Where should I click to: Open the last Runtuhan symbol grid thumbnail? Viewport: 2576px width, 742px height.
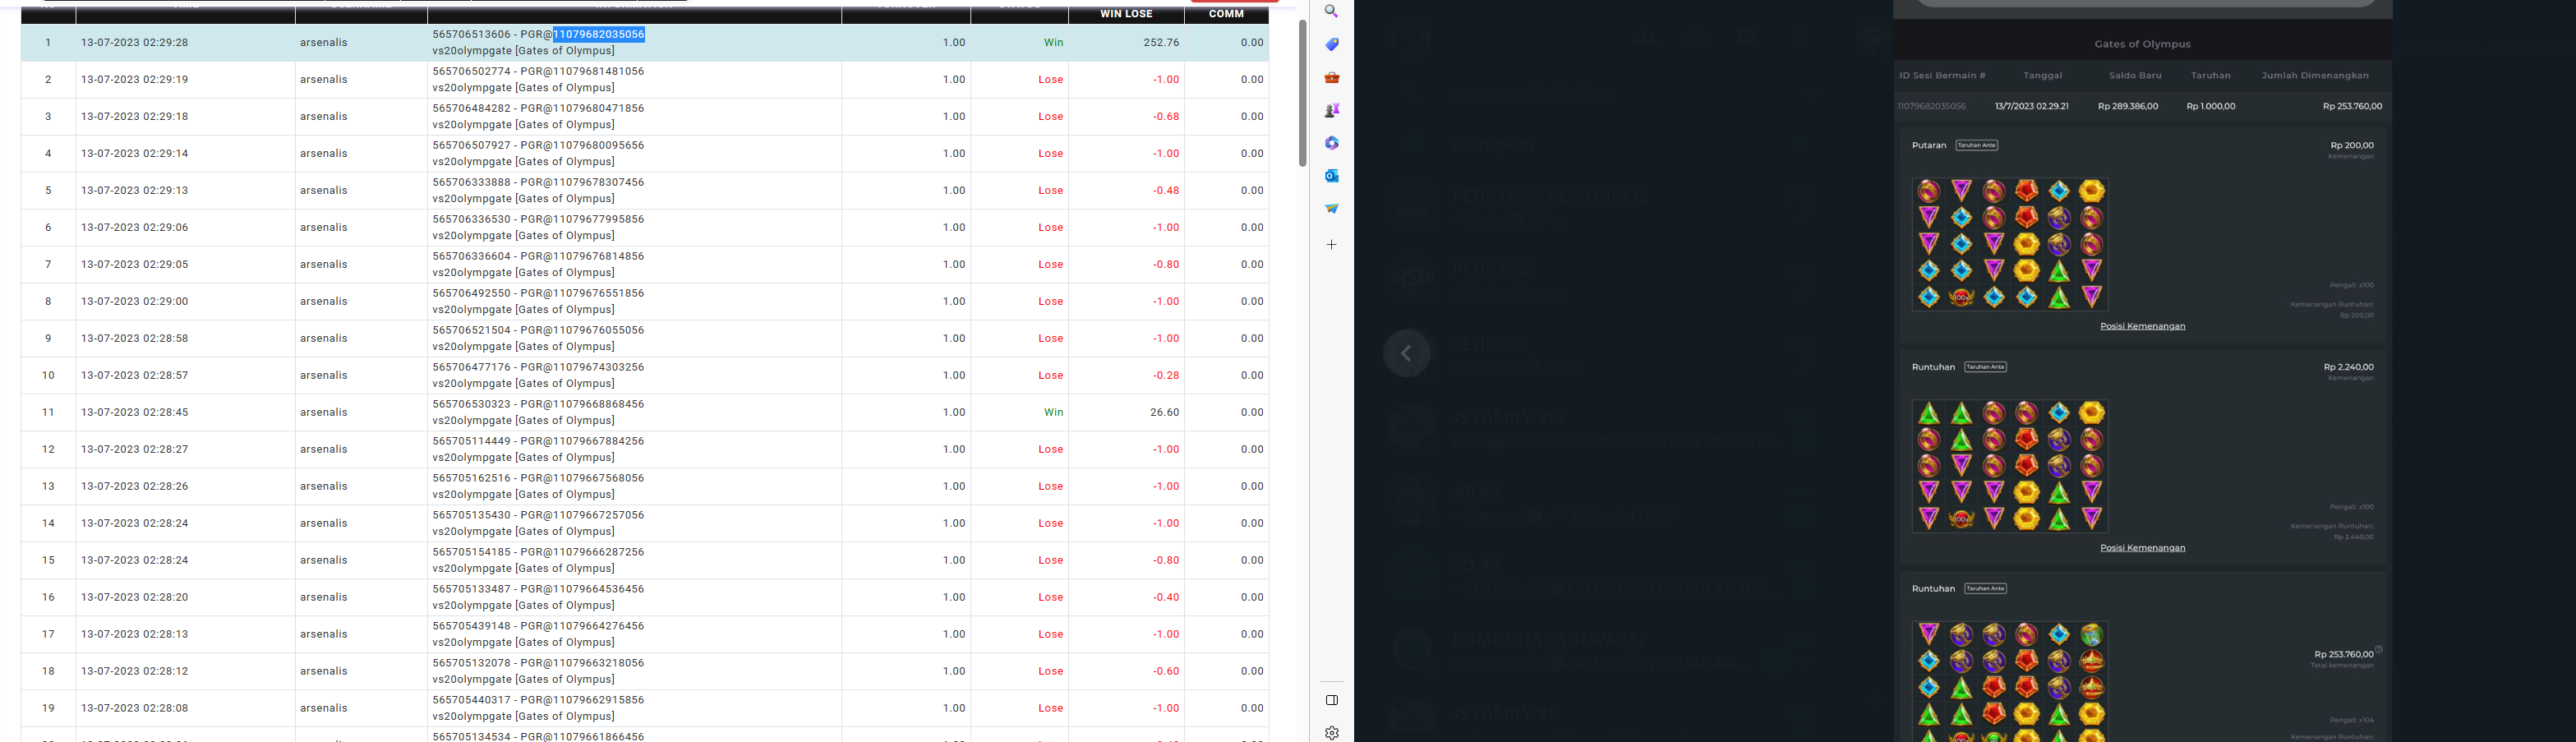pyautogui.click(x=2010, y=682)
